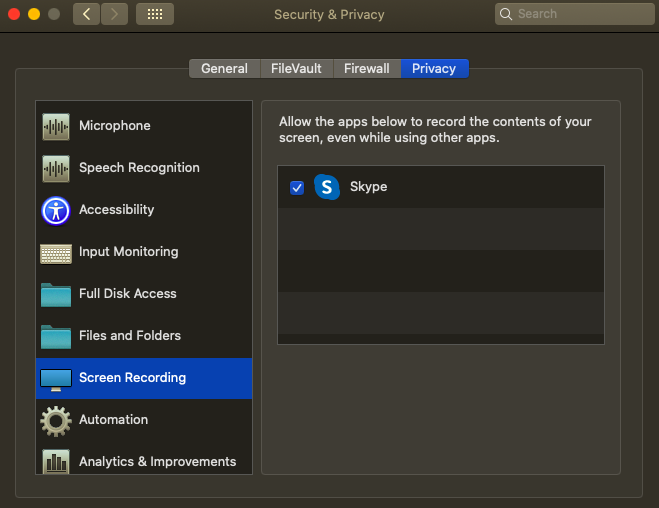
Task: Click the Privacy tab
Action: [434, 69]
